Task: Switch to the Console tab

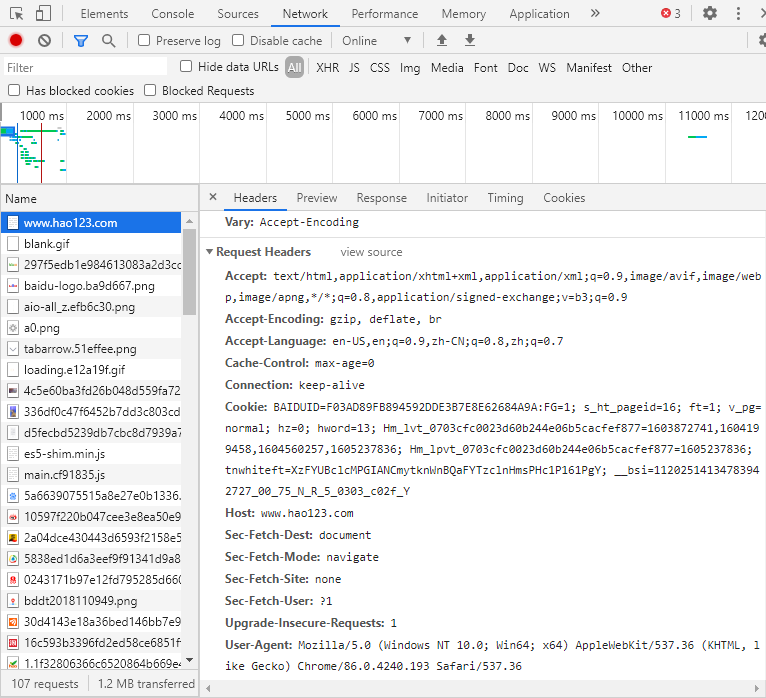Action: [173, 14]
